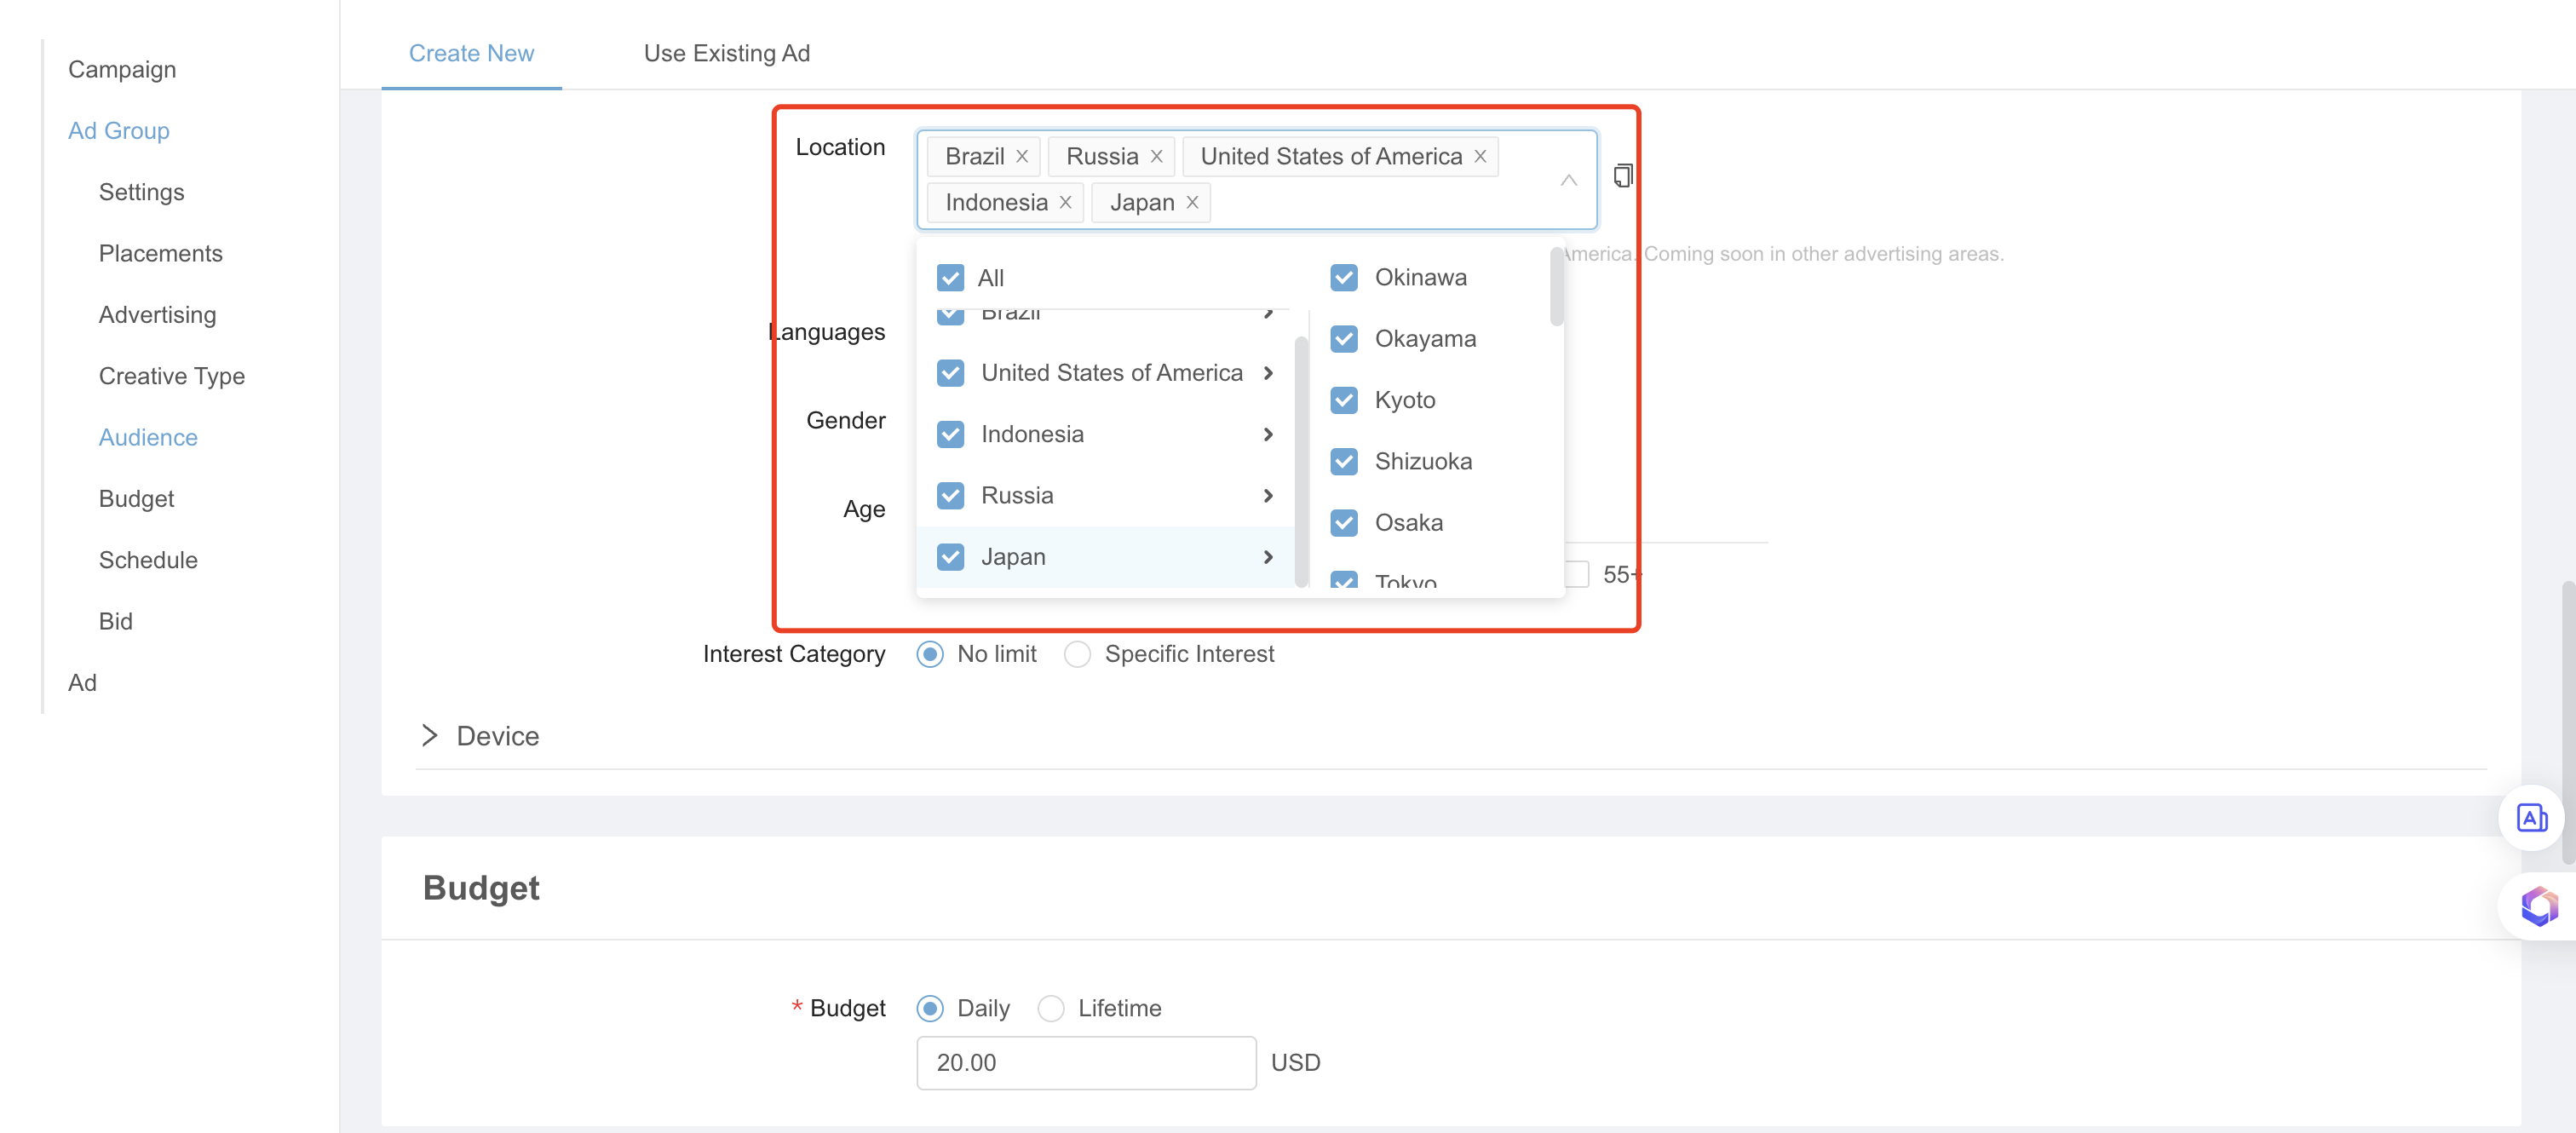
Task: Open Ad Group in sidebar
Action: [x=119, y=131]
